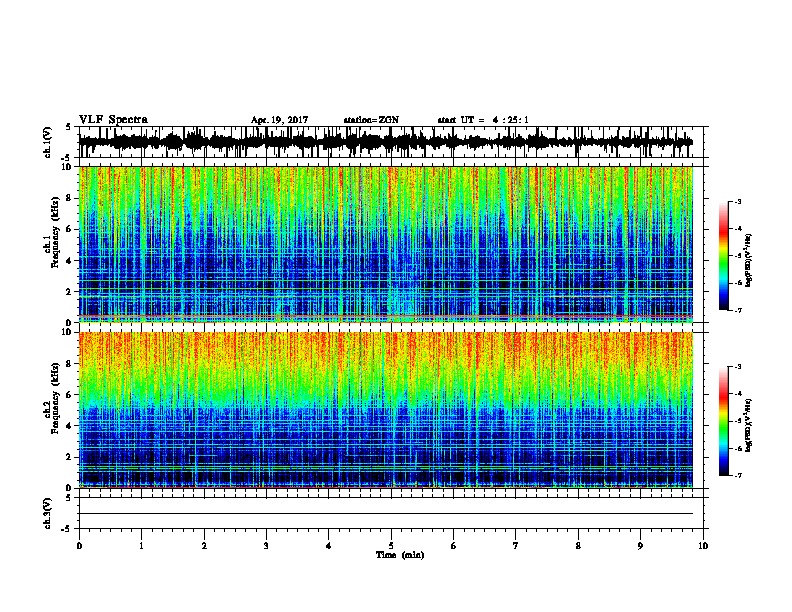
Task: Click the flat ch.3(V) trace line
Action: click(x=385, y=514)
